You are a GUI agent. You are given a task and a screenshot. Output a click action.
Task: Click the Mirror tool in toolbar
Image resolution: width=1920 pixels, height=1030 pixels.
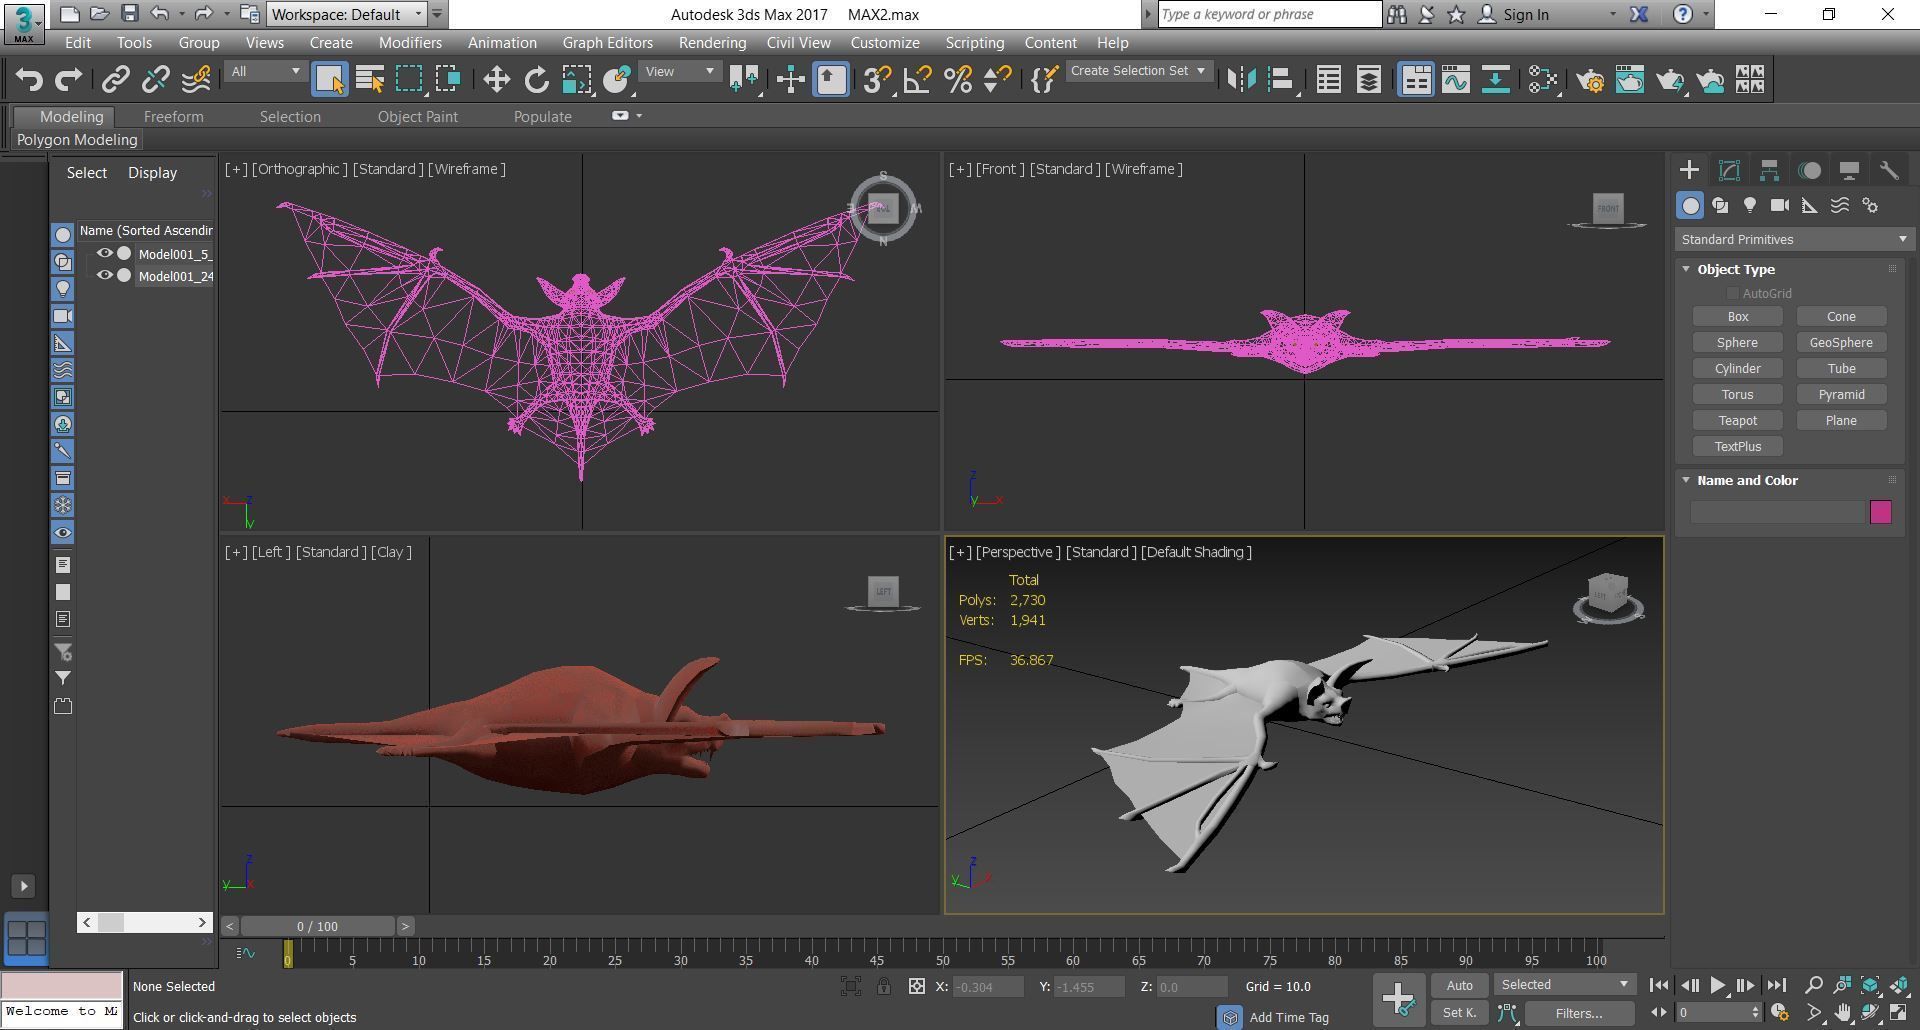coord(1241,80)
